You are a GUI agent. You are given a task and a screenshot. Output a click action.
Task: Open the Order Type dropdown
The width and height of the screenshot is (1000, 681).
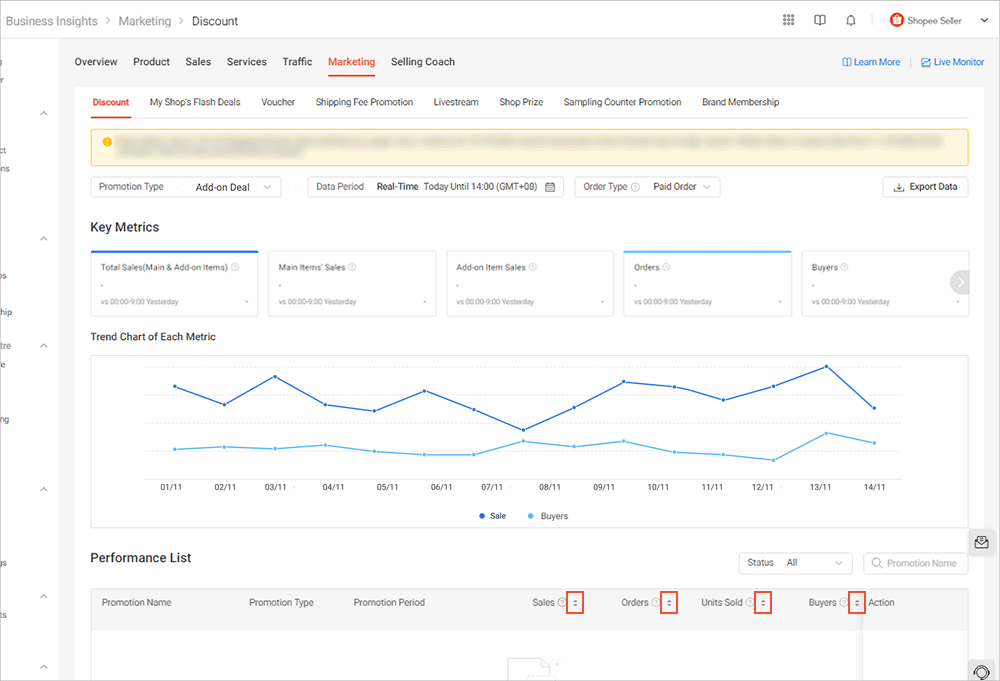pos(680,186)
